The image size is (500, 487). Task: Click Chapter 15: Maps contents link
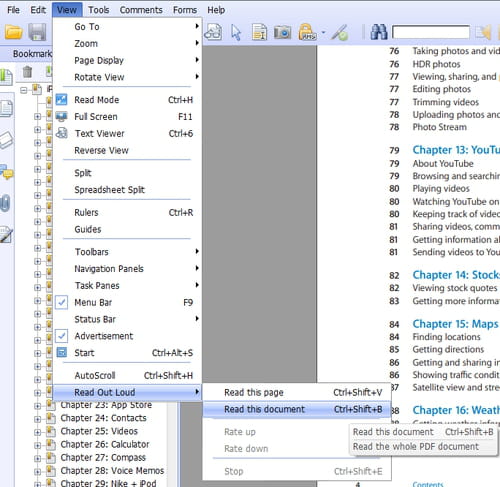[455, 324]
